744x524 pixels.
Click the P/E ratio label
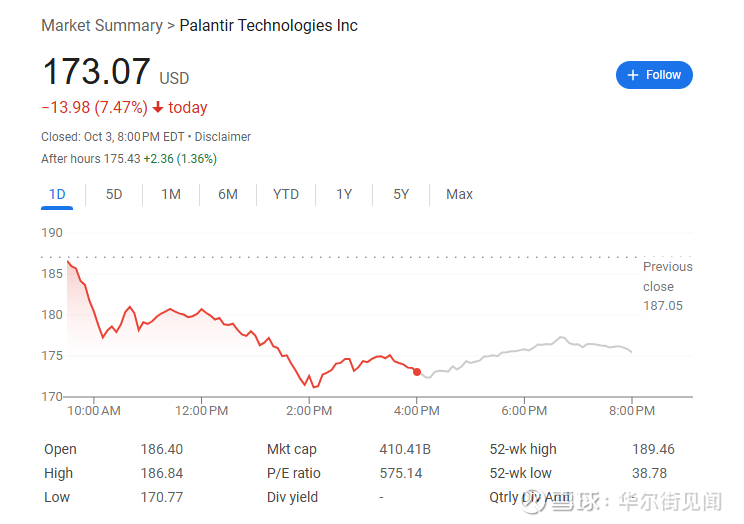pos(291,473)
